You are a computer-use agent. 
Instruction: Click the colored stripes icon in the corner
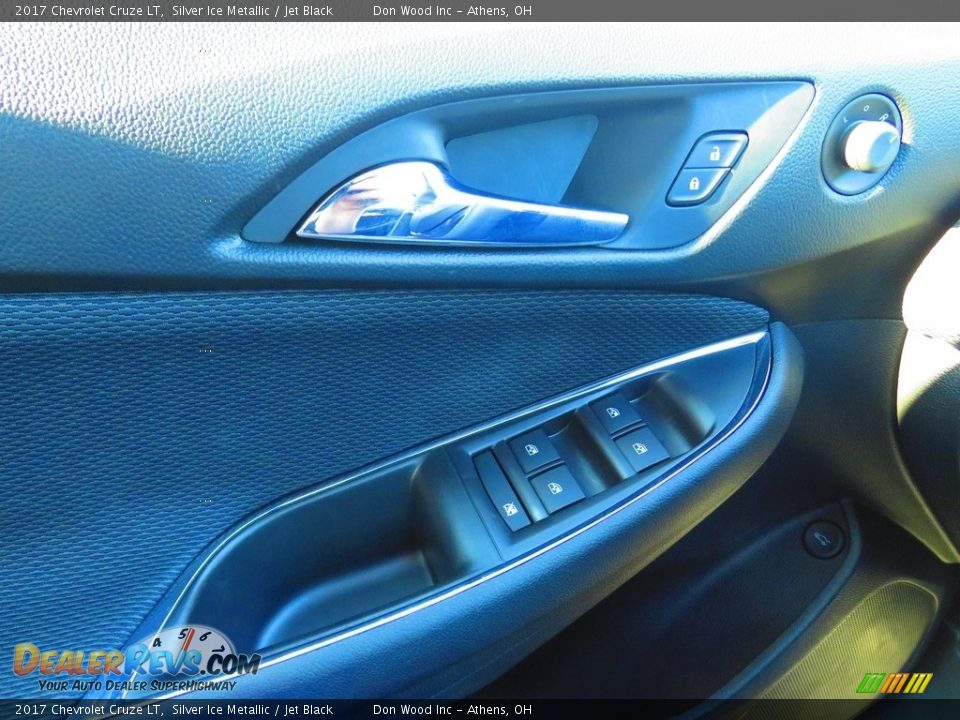click(893, 683)
